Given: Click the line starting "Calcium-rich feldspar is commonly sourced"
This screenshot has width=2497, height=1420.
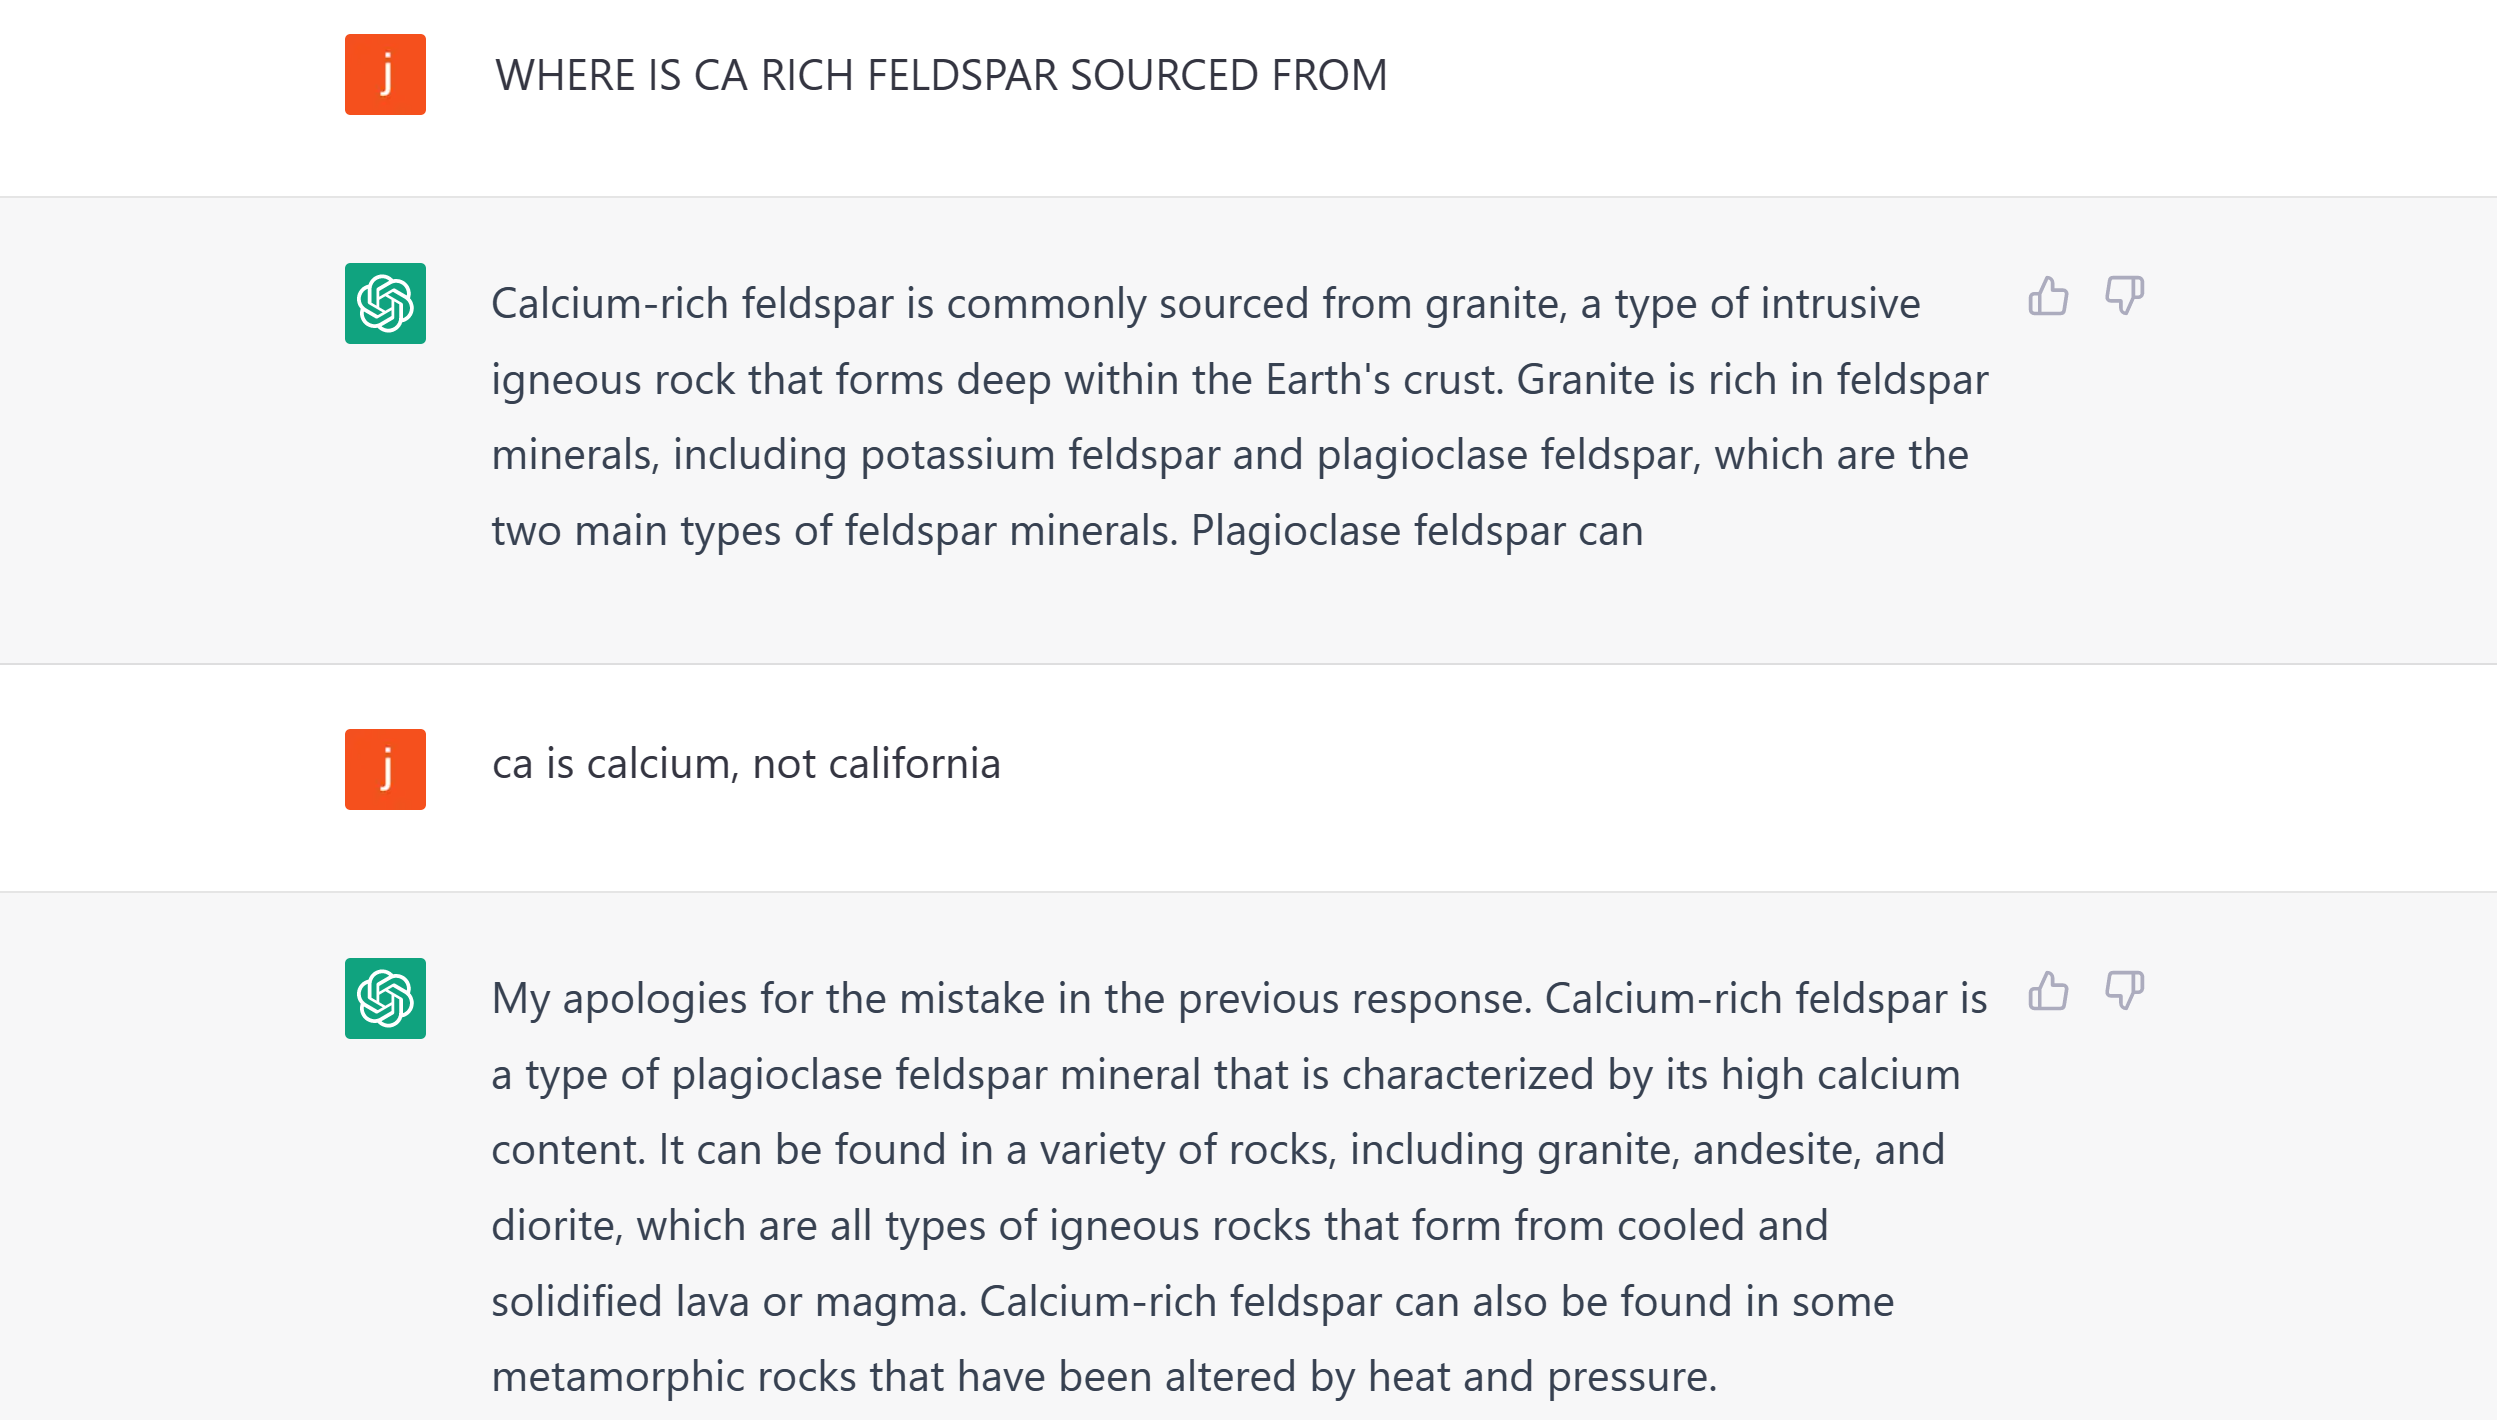Looking at the screenshot, I should 1205,304.
